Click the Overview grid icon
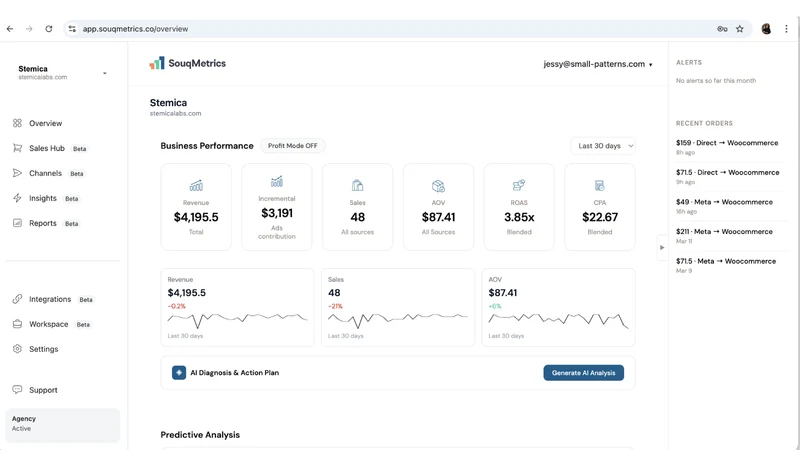Image resolution: width=800 pixels, height=450 pixels. coord(17,123)
